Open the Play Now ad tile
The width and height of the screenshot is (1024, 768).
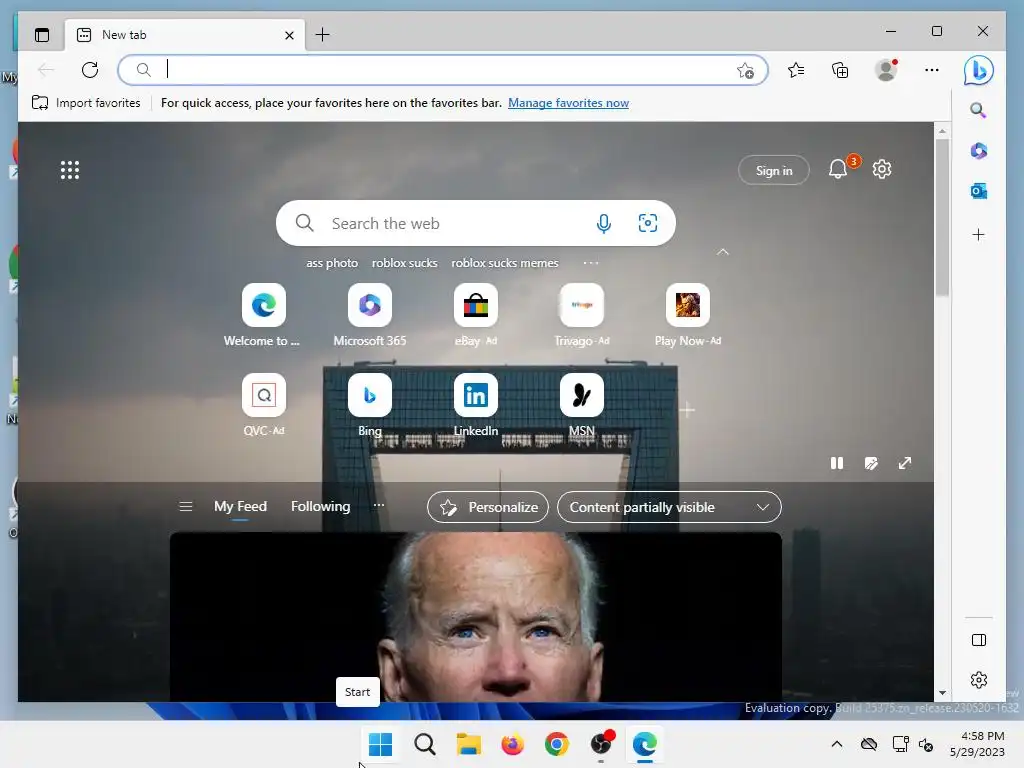pyautogui.click(x=688, y=316)
